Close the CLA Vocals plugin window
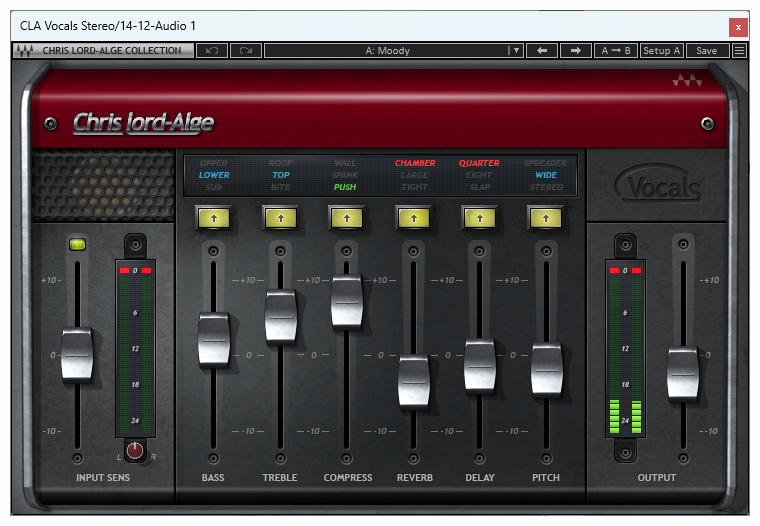Image resolution: width=760 pixels, height=526 pixels. (x=738, y=27)
